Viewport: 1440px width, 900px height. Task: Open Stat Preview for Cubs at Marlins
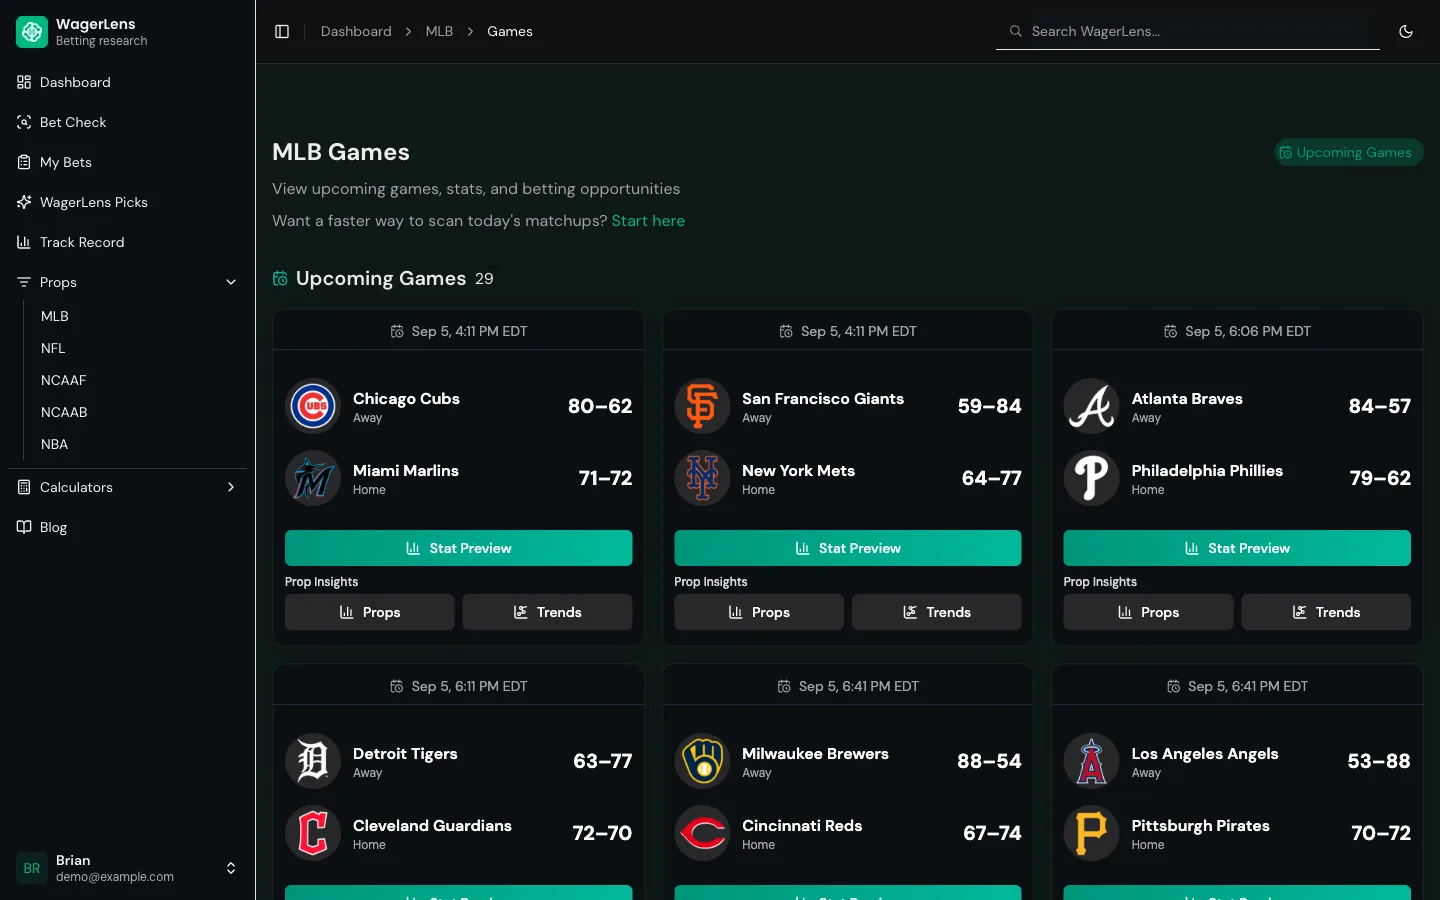click(x=458, y=548)
